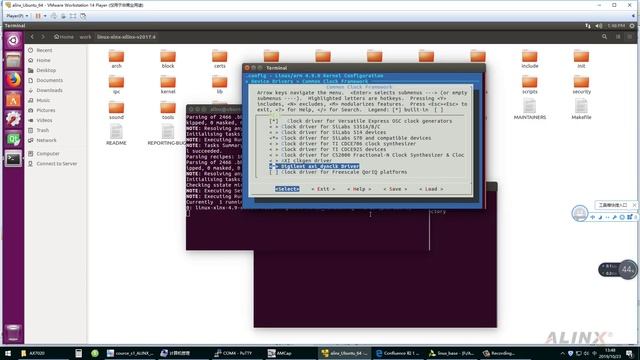This screenshot has height=360, width=640.
Task: Open Downloads in Files sidebar
Action: click(45, 90)
